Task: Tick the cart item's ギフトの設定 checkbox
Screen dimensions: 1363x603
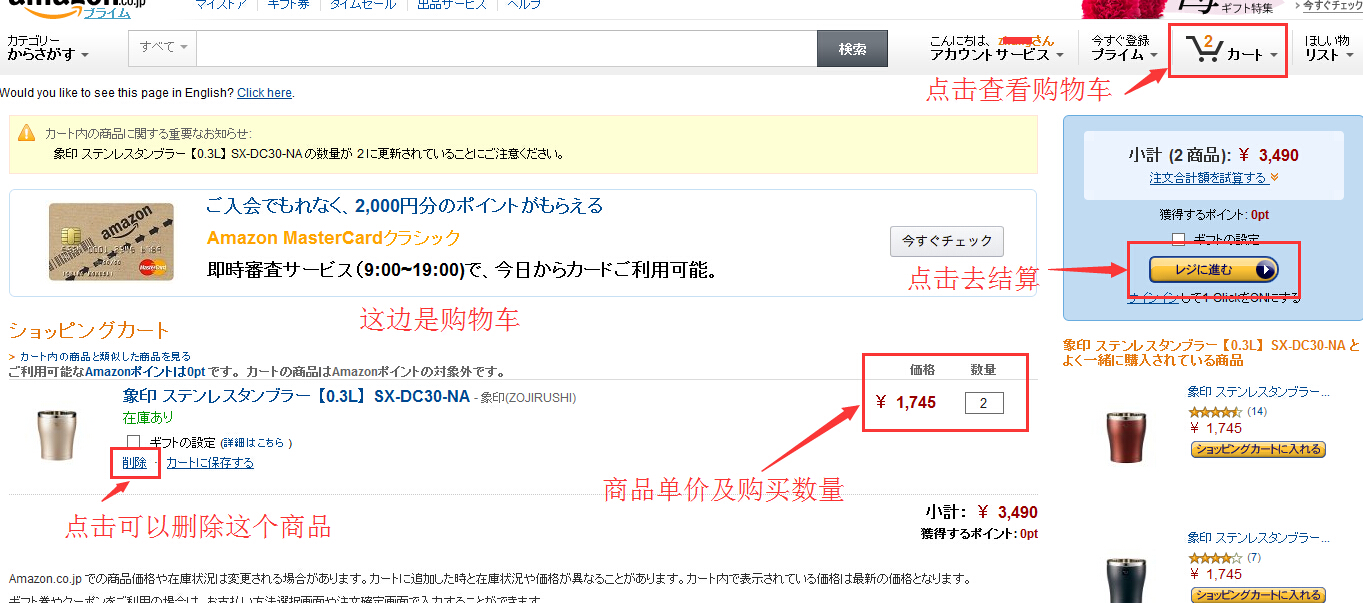Action: (134, 442)
